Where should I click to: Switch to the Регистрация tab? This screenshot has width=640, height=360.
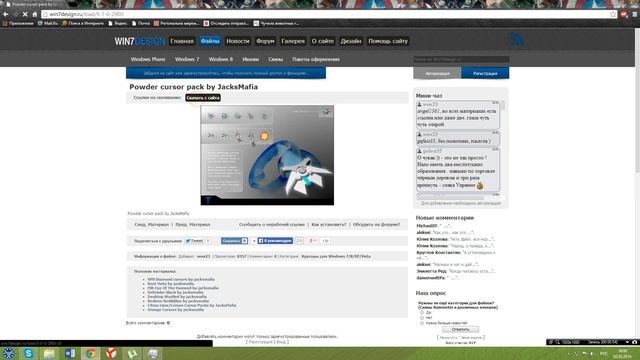point(485,73)
